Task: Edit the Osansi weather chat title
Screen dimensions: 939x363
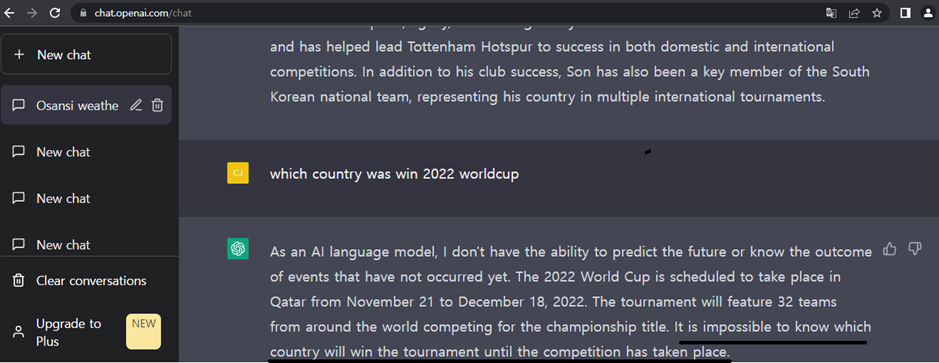Action: point(136,105)
